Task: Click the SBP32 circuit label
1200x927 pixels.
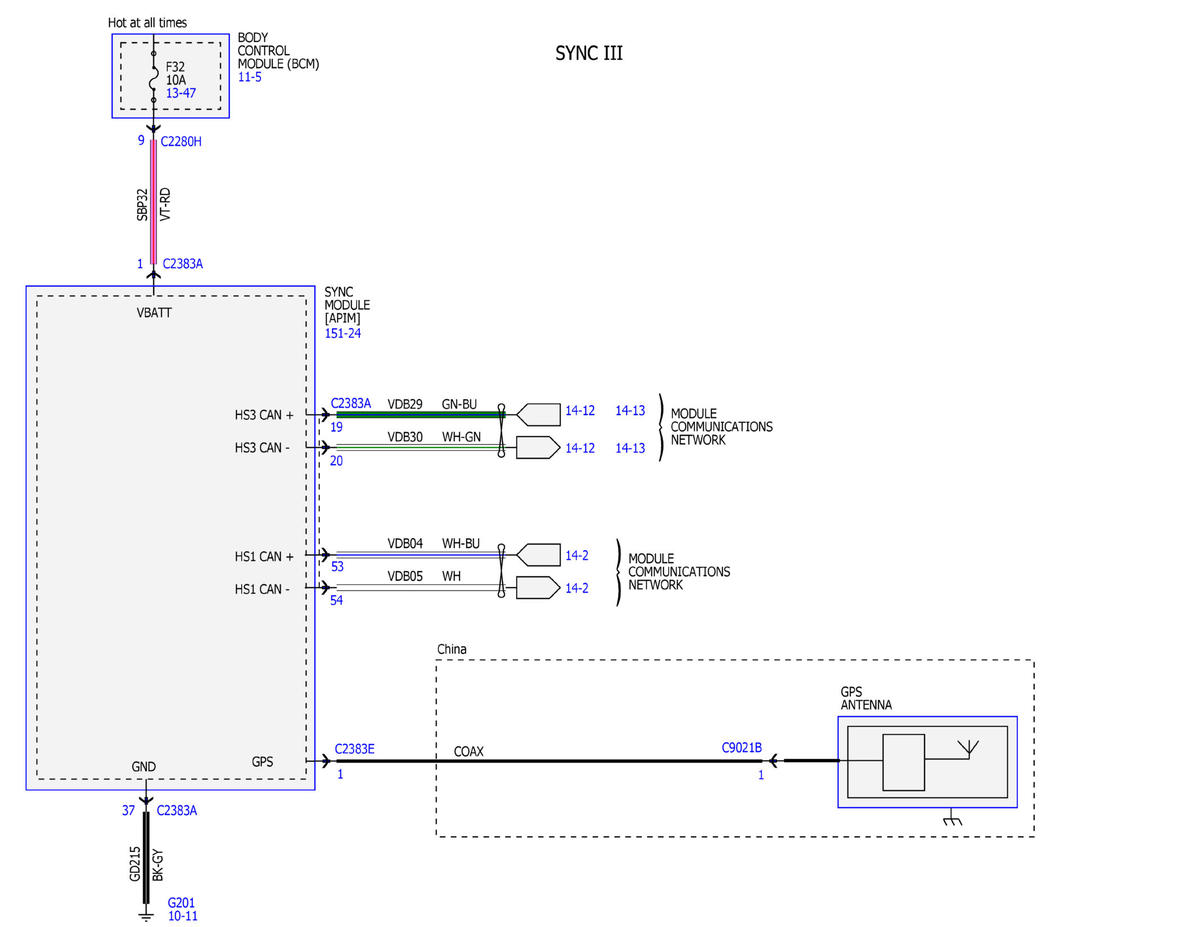Action: pos(142,203)
